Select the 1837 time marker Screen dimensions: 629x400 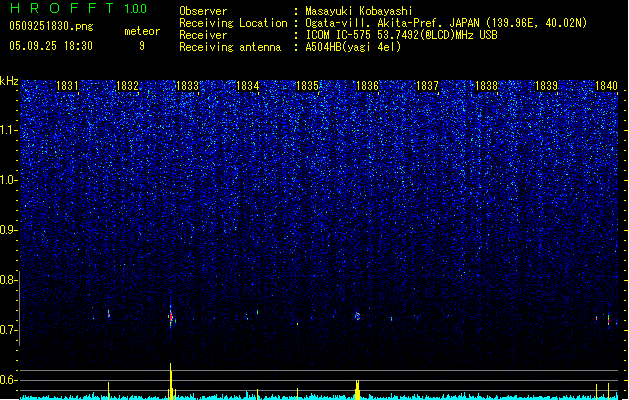click(427, 85)
